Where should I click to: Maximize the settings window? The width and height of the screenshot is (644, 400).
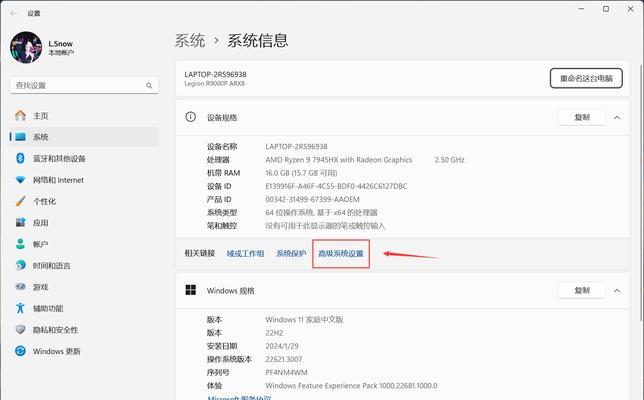[x=606, y=9]
